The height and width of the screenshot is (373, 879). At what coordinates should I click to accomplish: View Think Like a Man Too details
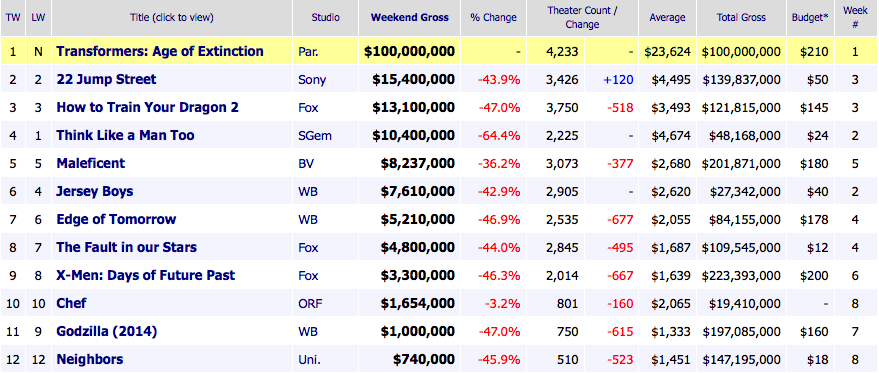[x=126, y=135]
